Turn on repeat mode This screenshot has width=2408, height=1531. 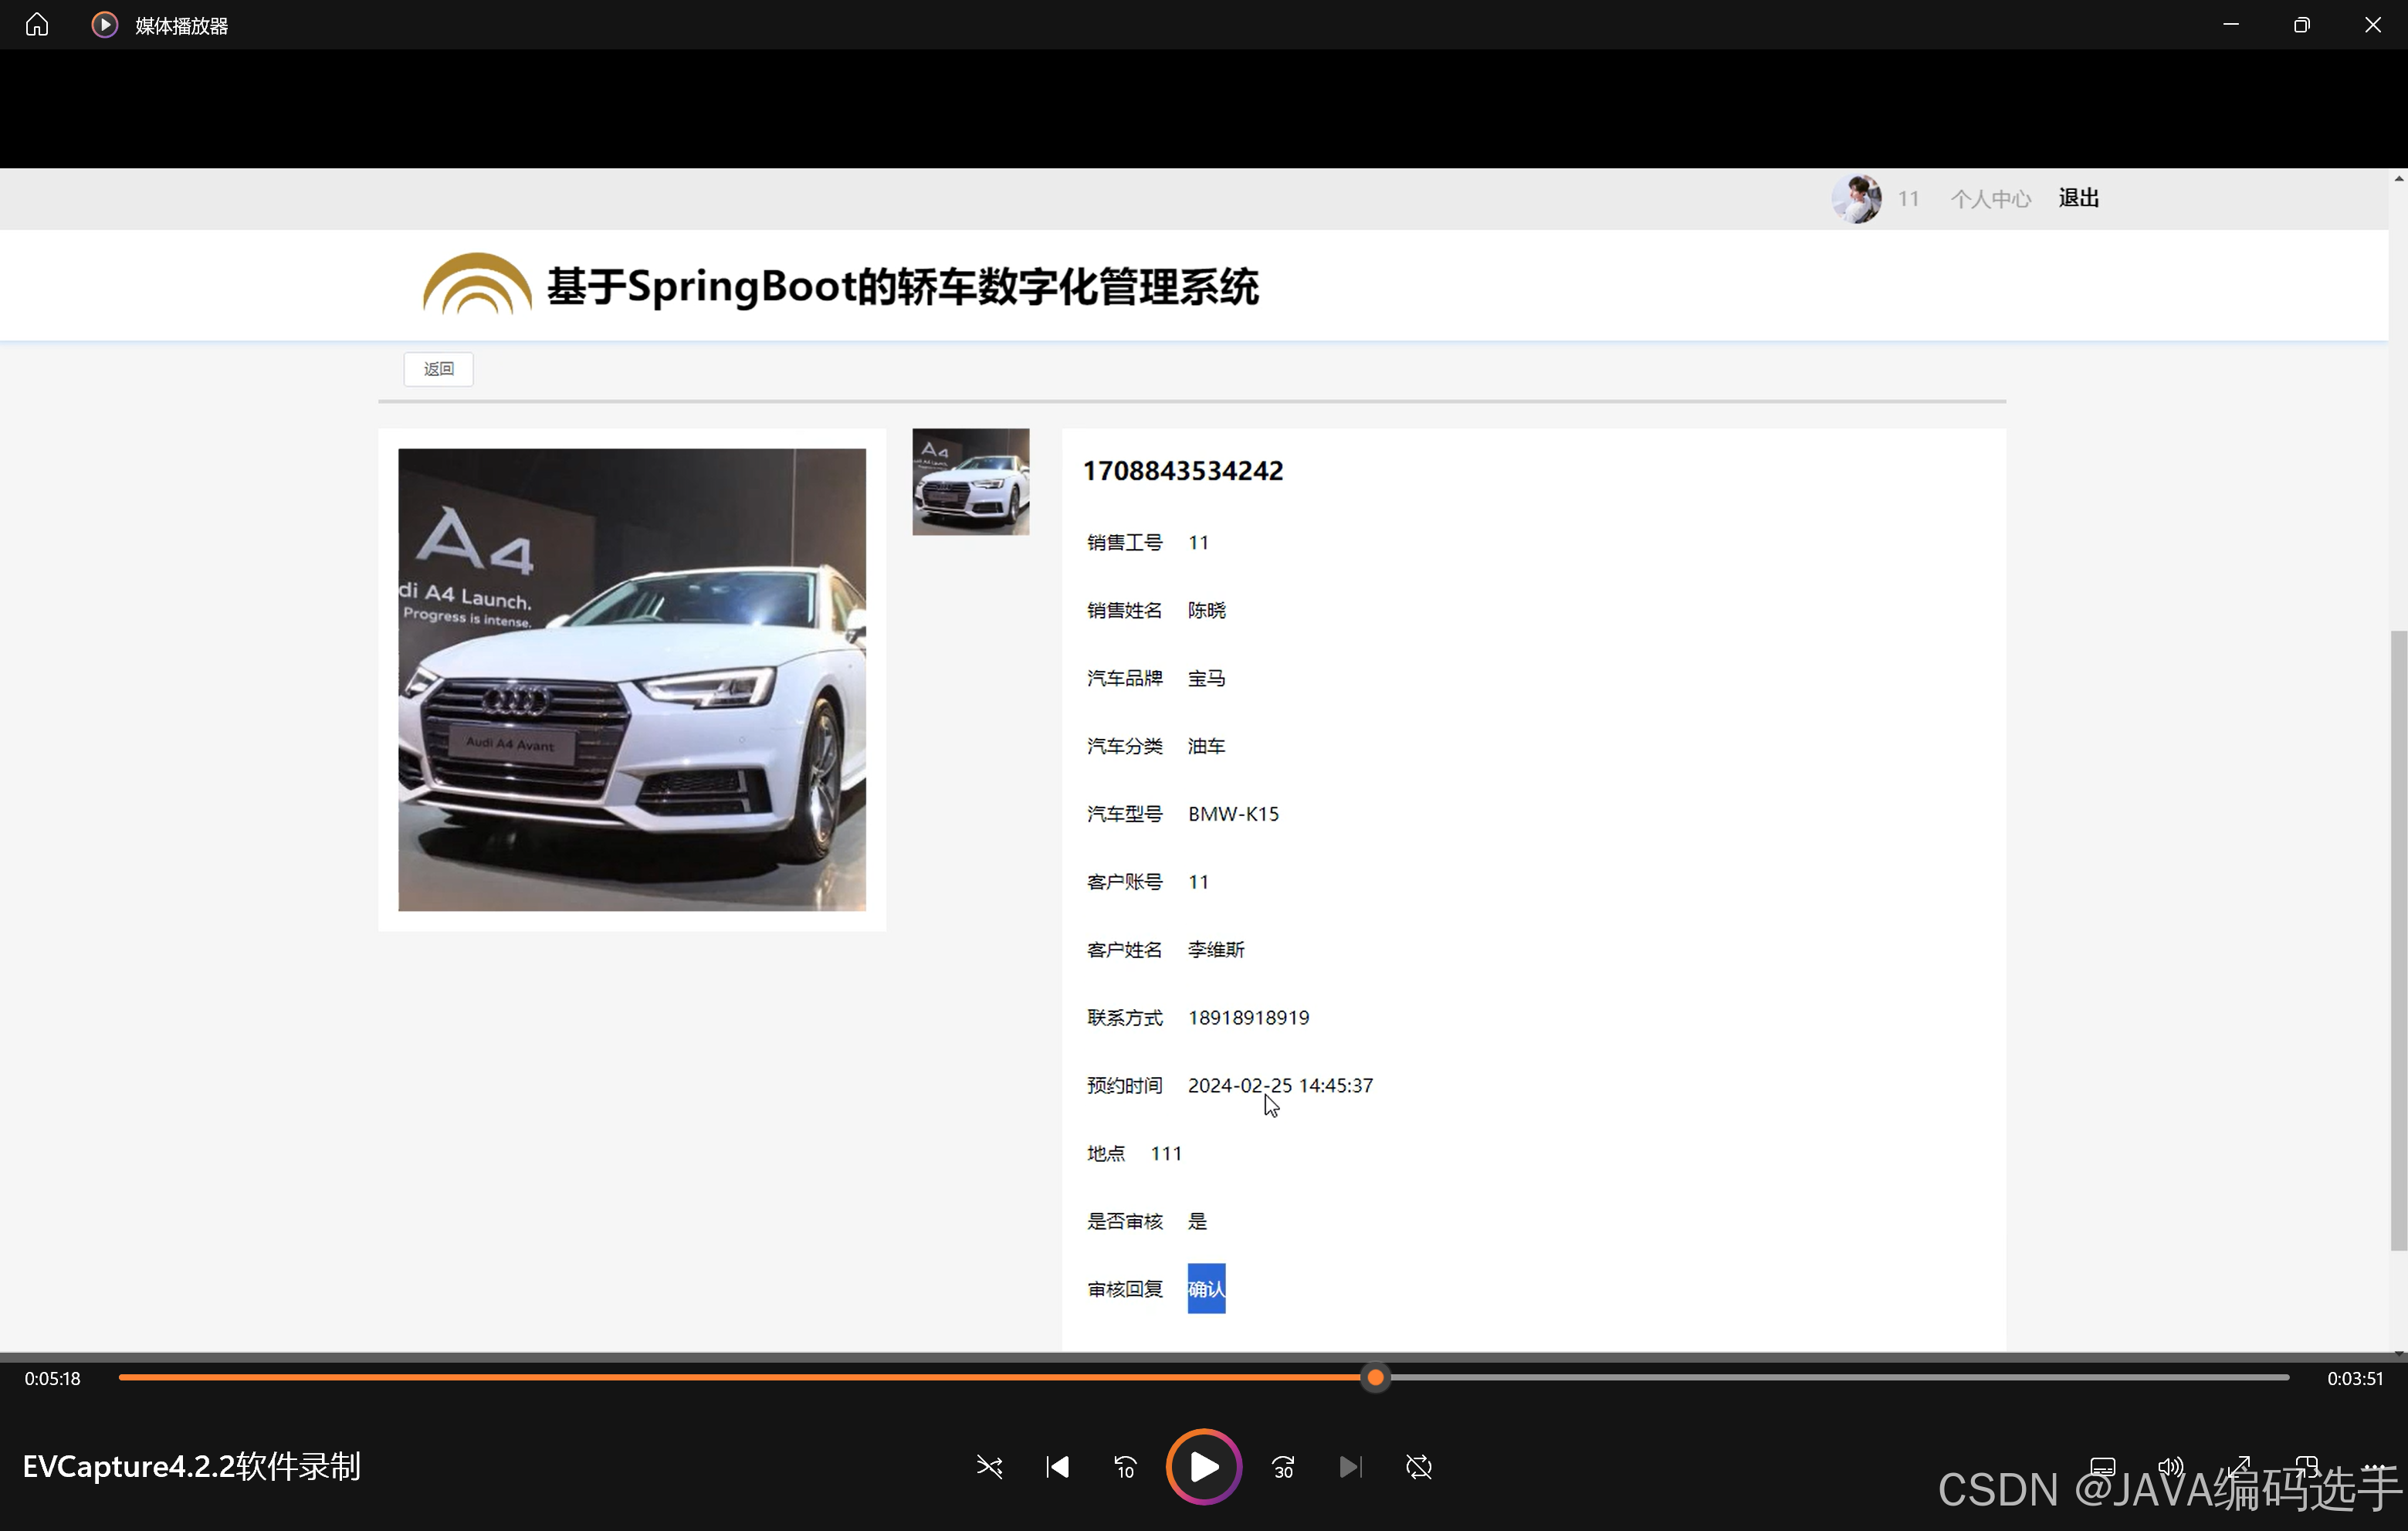(1419, 1467)
